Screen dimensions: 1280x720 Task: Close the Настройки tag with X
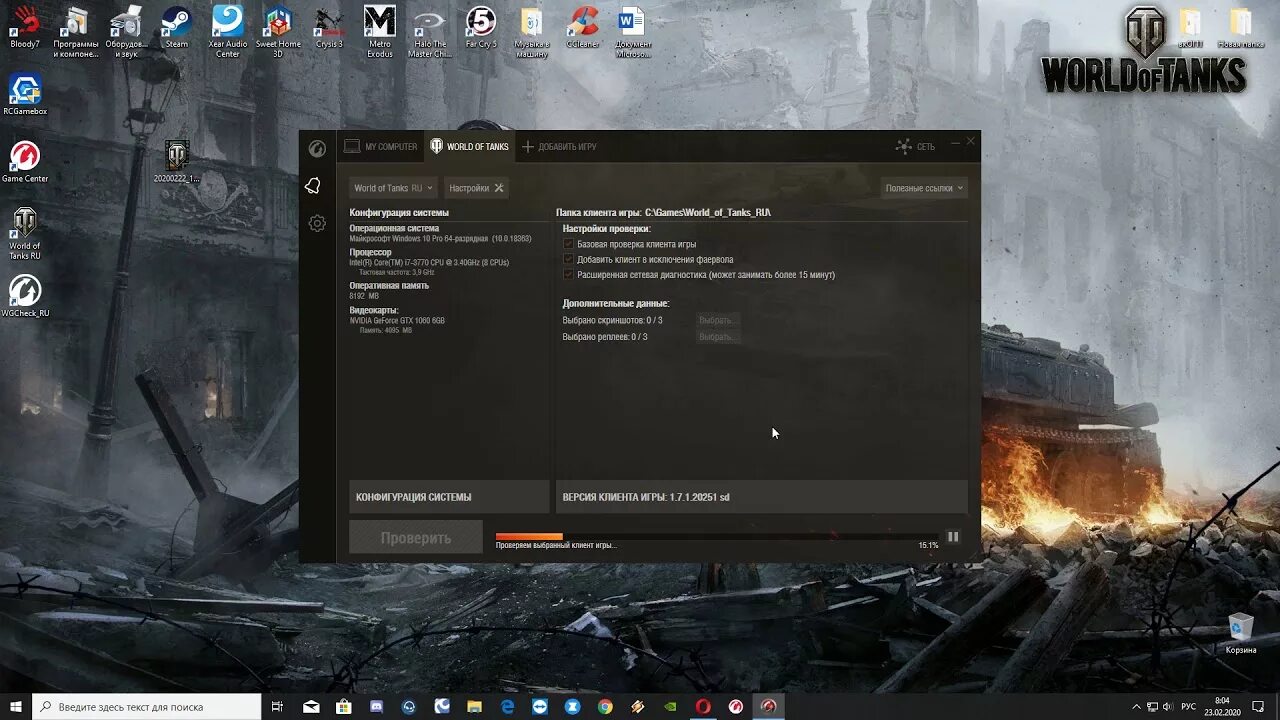[x=499, y=188]
